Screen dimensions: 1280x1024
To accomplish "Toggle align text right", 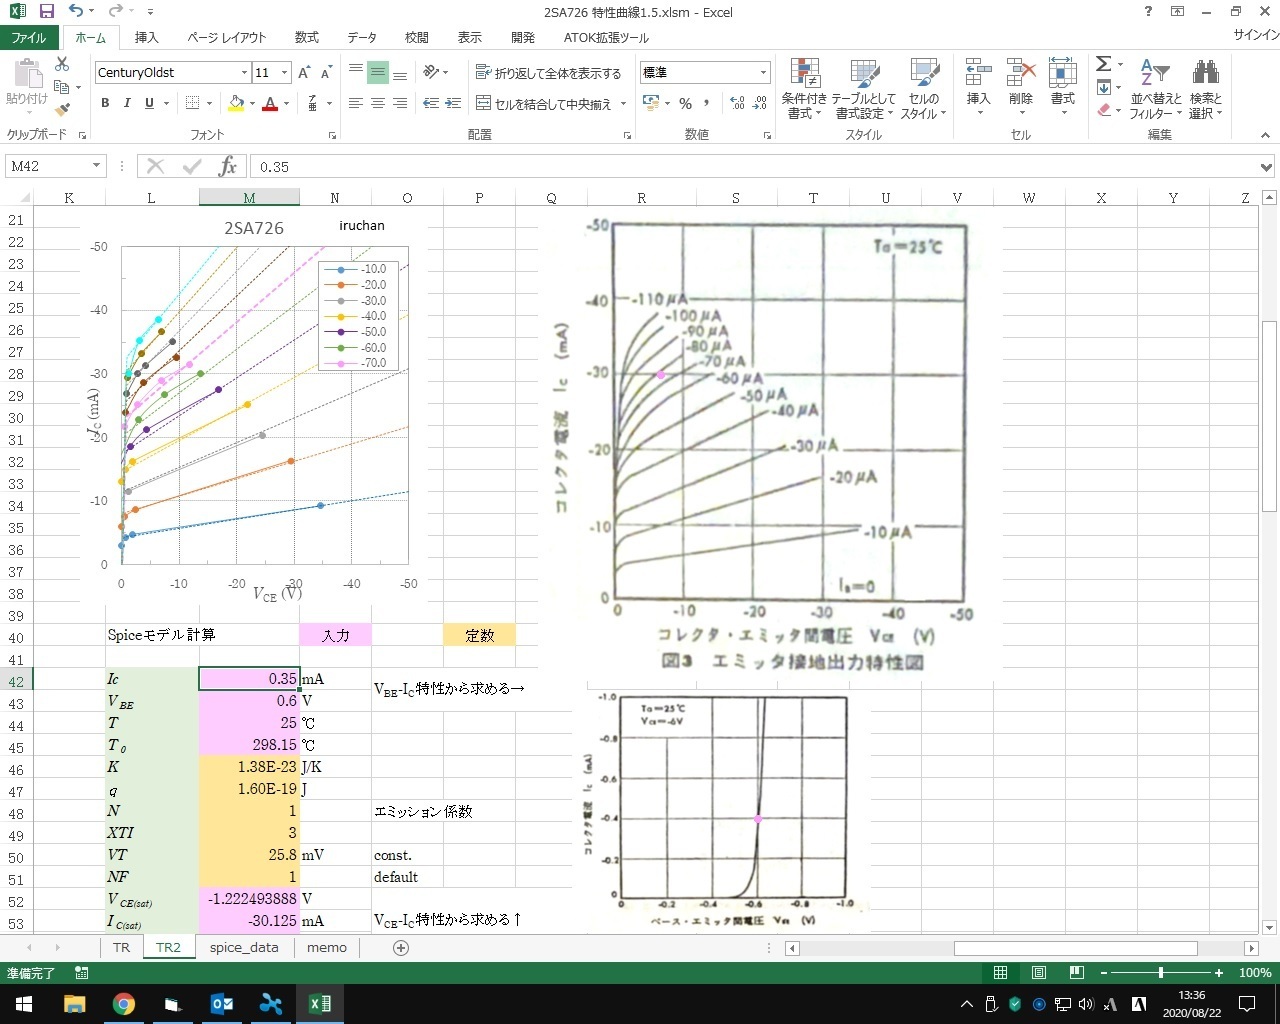I will click(x=400, y=103).
